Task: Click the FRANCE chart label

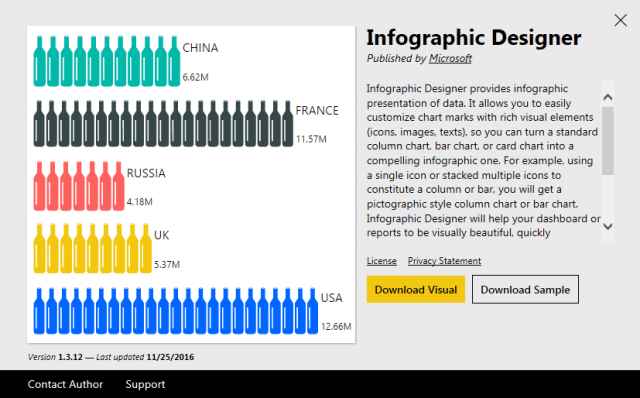Action: coord(317,110)
